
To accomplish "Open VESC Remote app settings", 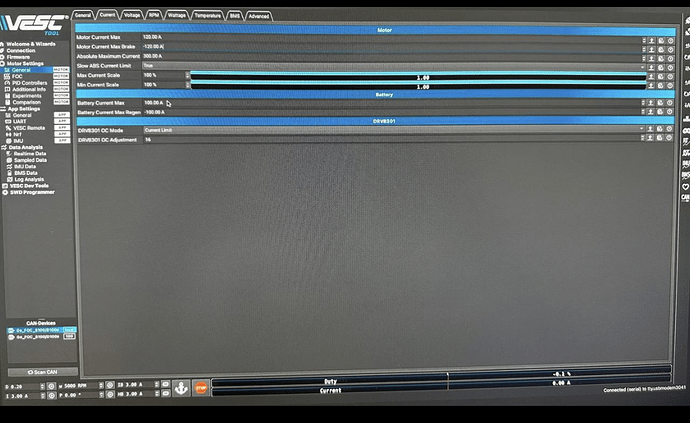I will tap(29, 128).
